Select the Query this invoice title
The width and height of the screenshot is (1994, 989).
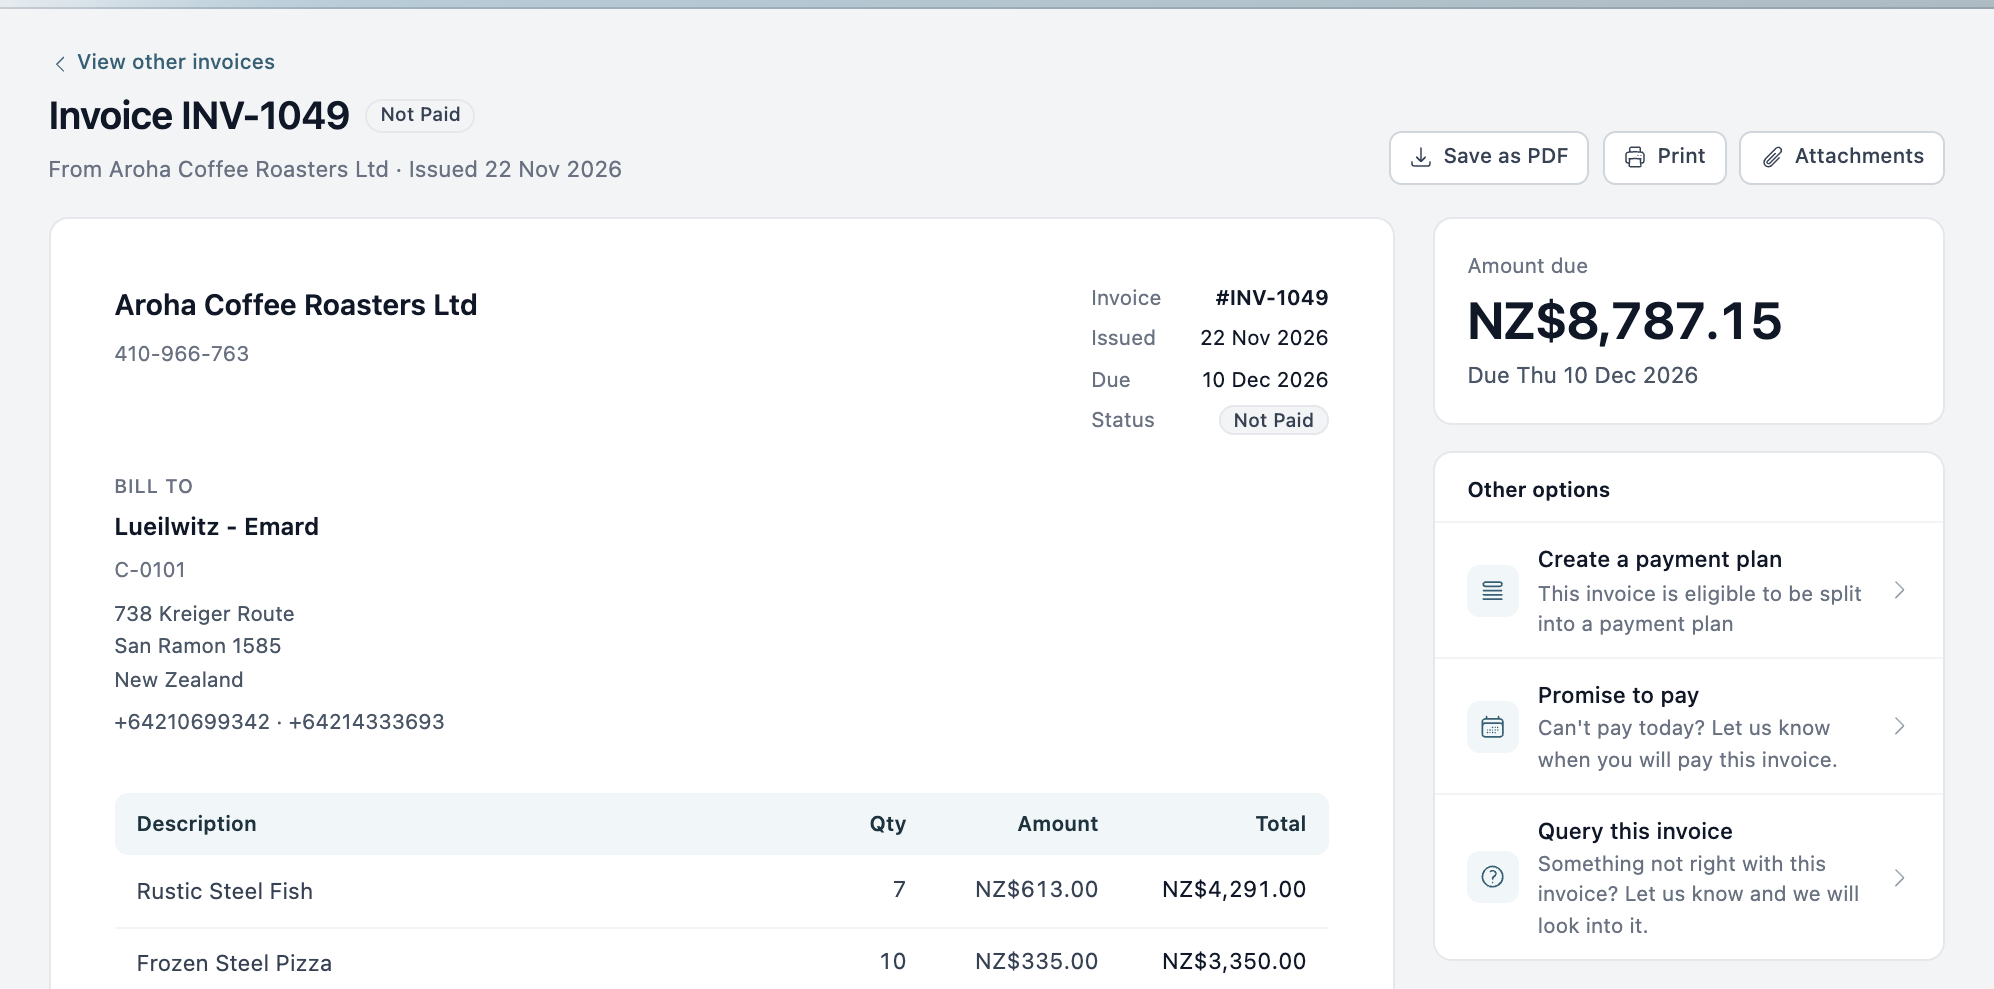(1635, 831)
